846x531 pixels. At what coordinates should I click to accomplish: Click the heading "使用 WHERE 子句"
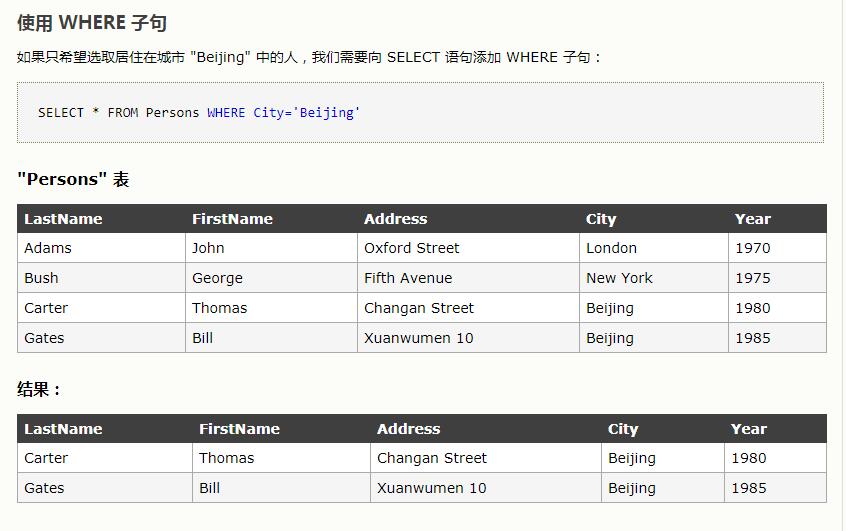point(85,23)
